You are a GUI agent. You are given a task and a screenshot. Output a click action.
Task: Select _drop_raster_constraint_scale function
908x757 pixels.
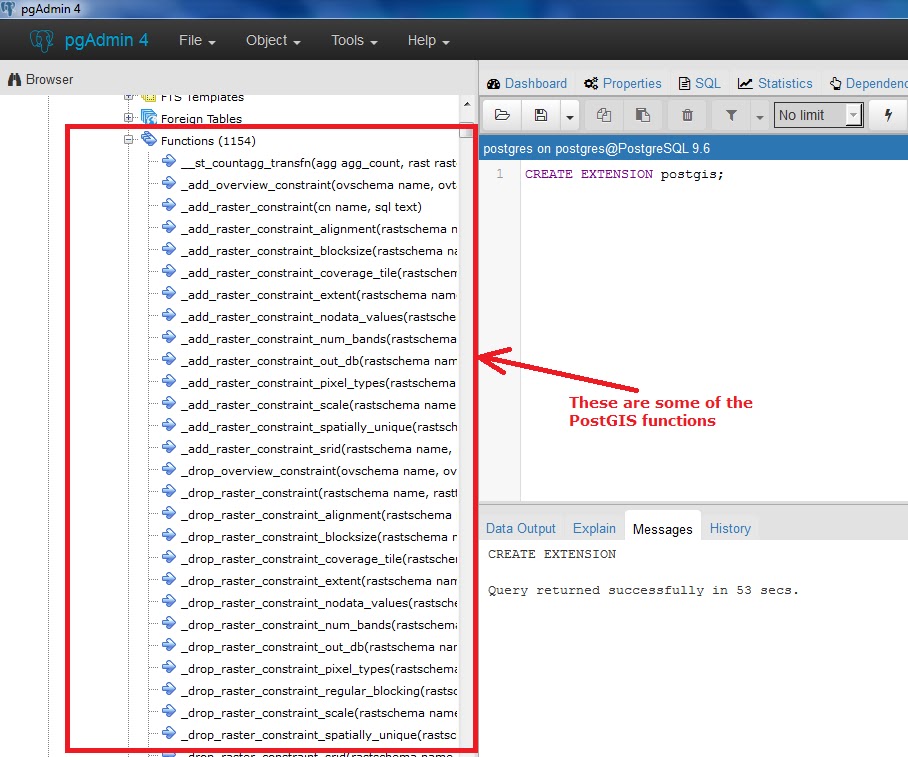coord(318,713)
